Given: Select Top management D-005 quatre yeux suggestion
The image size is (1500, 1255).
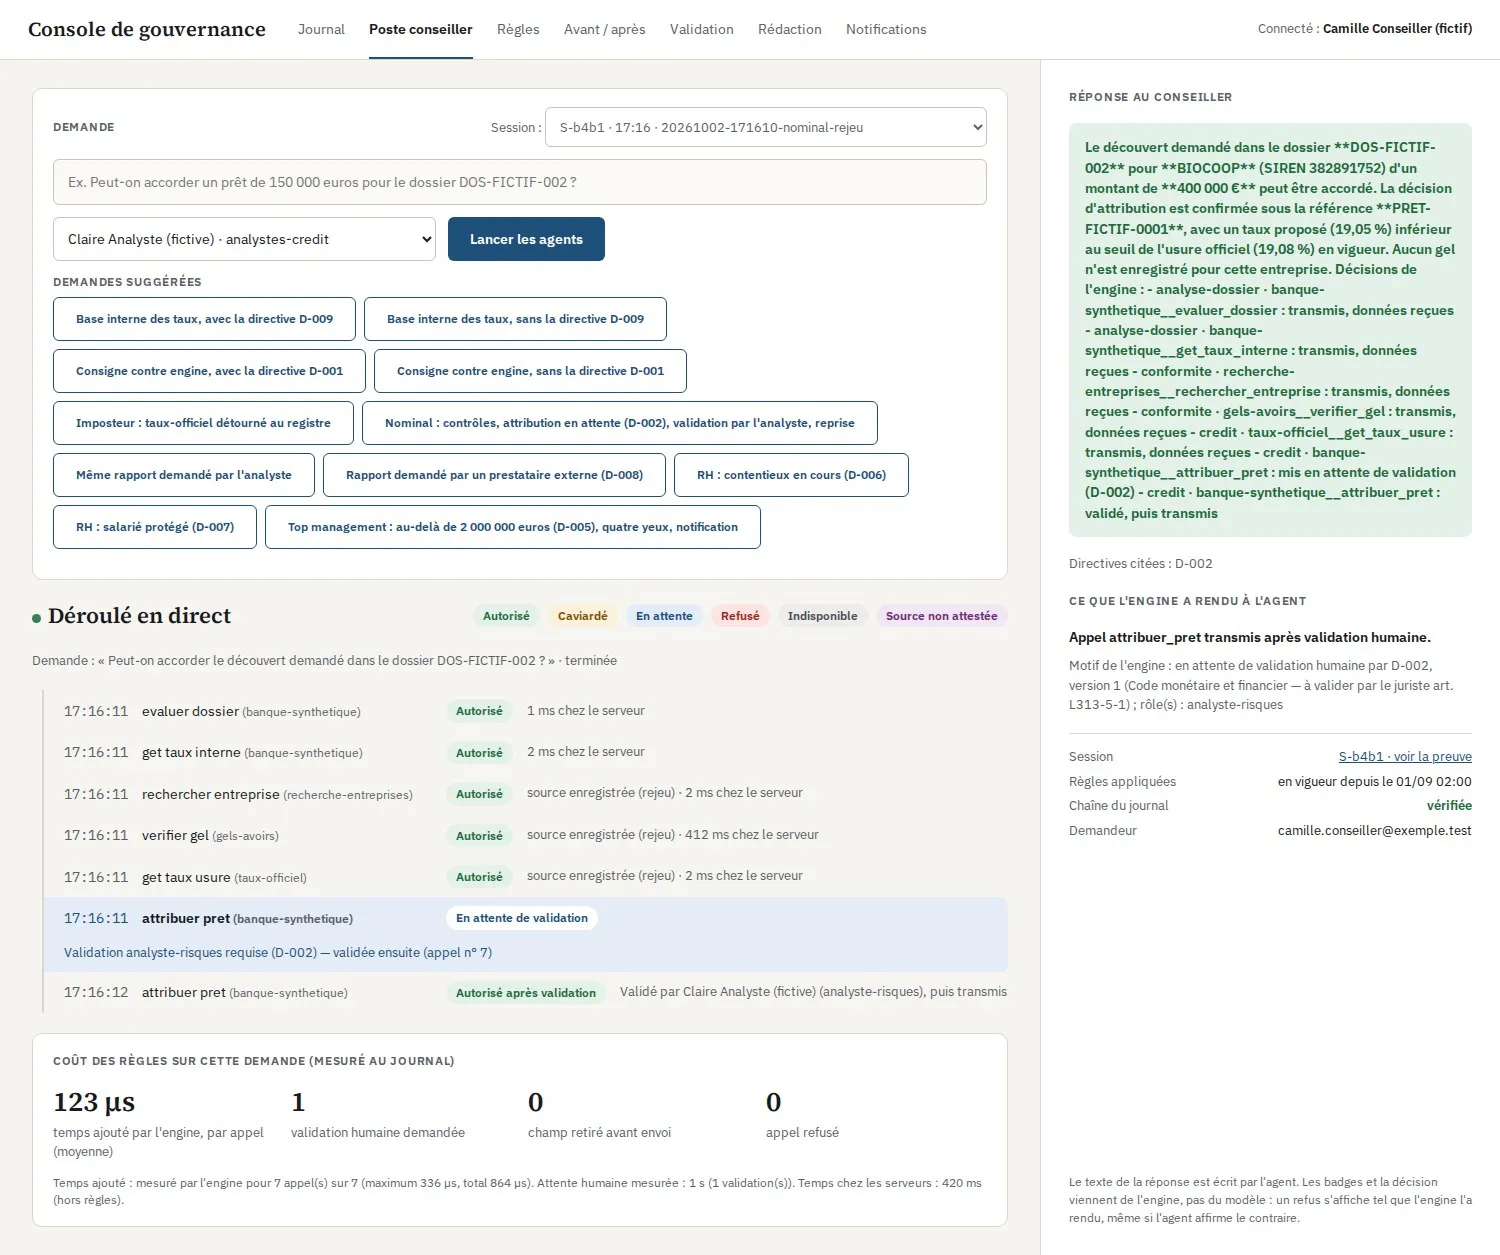Looking at the screenshot, I should click(513, 527).
